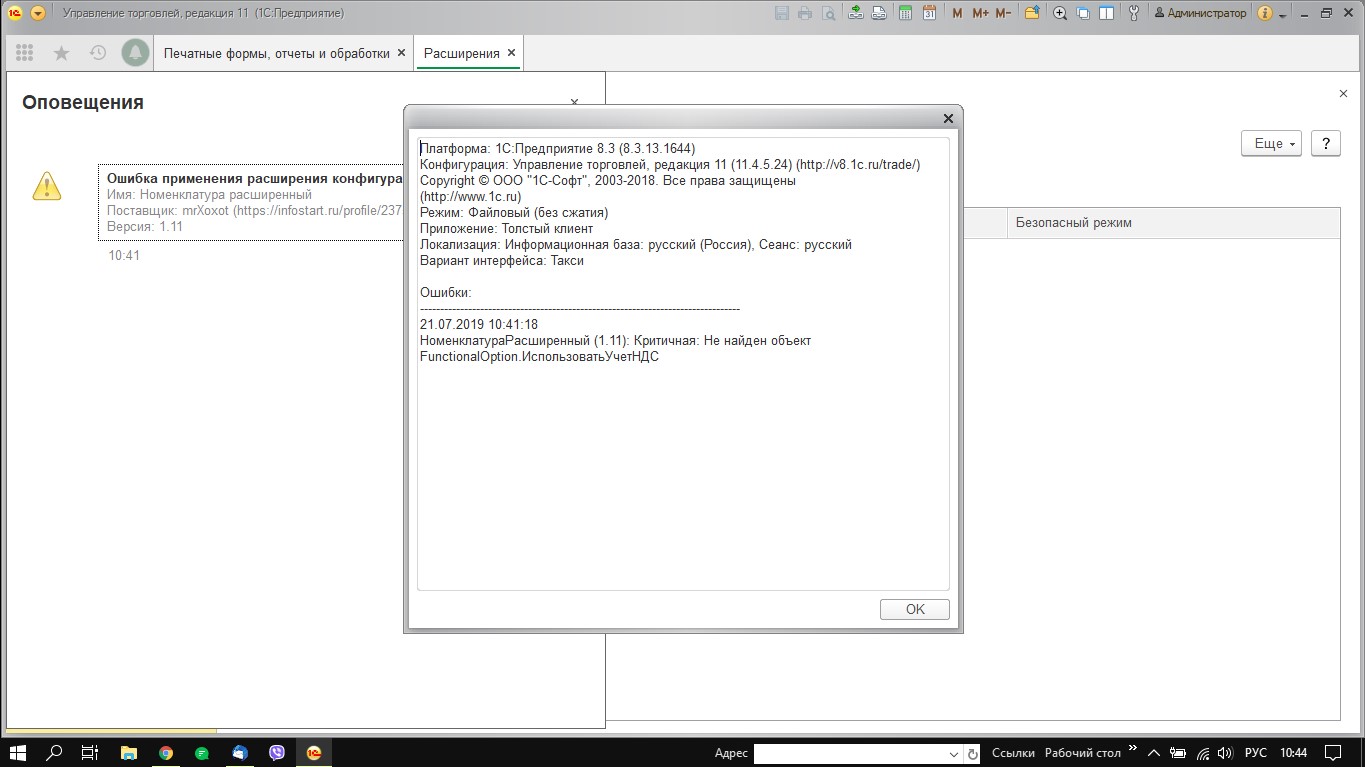Open Task View on the taskbar

(x=90, y=753)
